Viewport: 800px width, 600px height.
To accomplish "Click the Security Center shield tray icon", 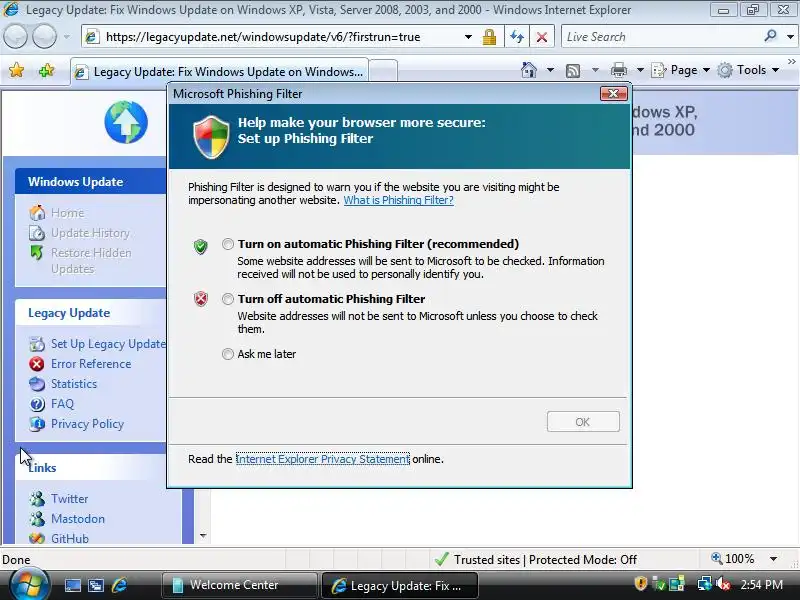I will click(640, 583).
